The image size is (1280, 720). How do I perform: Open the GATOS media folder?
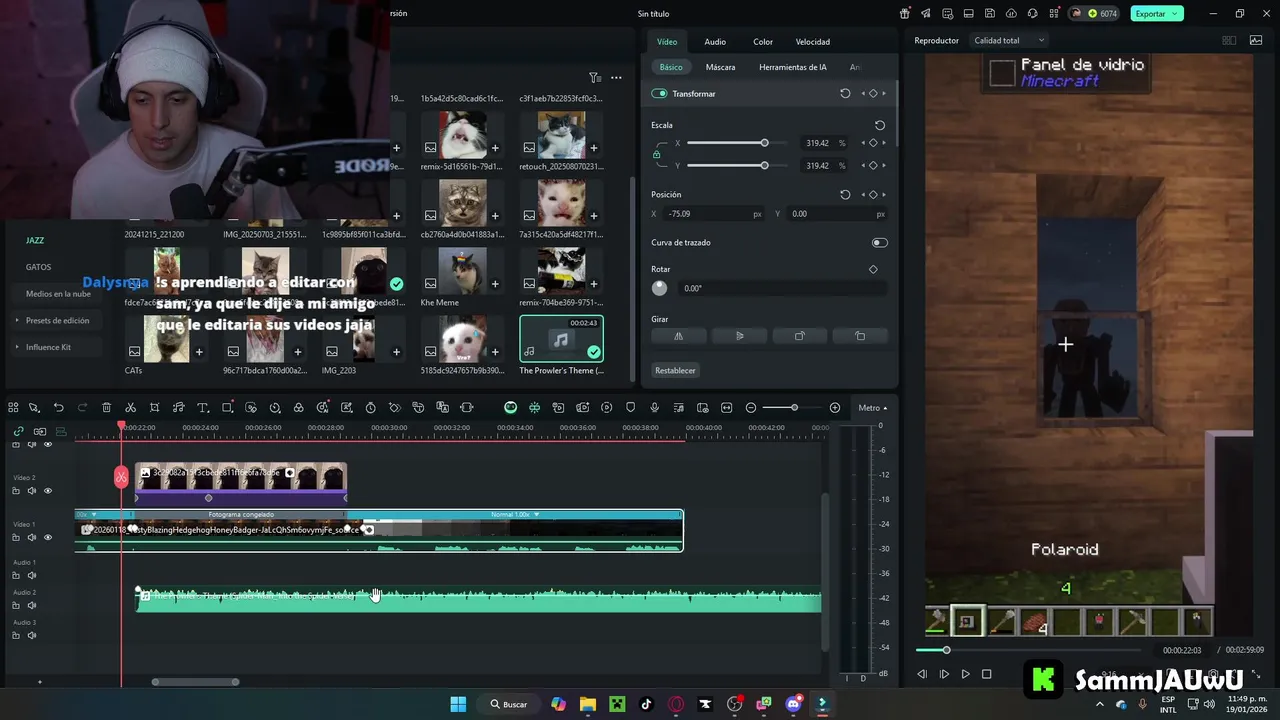click(x=38, y=267)
